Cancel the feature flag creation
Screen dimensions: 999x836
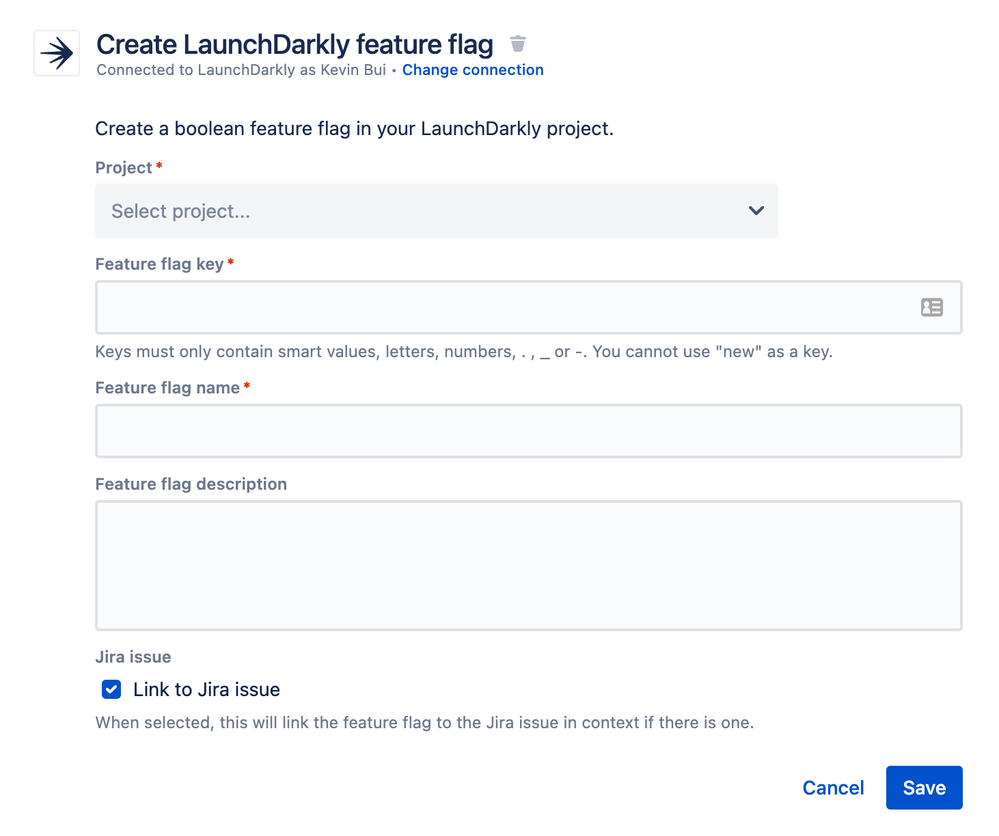pos(833,788)
